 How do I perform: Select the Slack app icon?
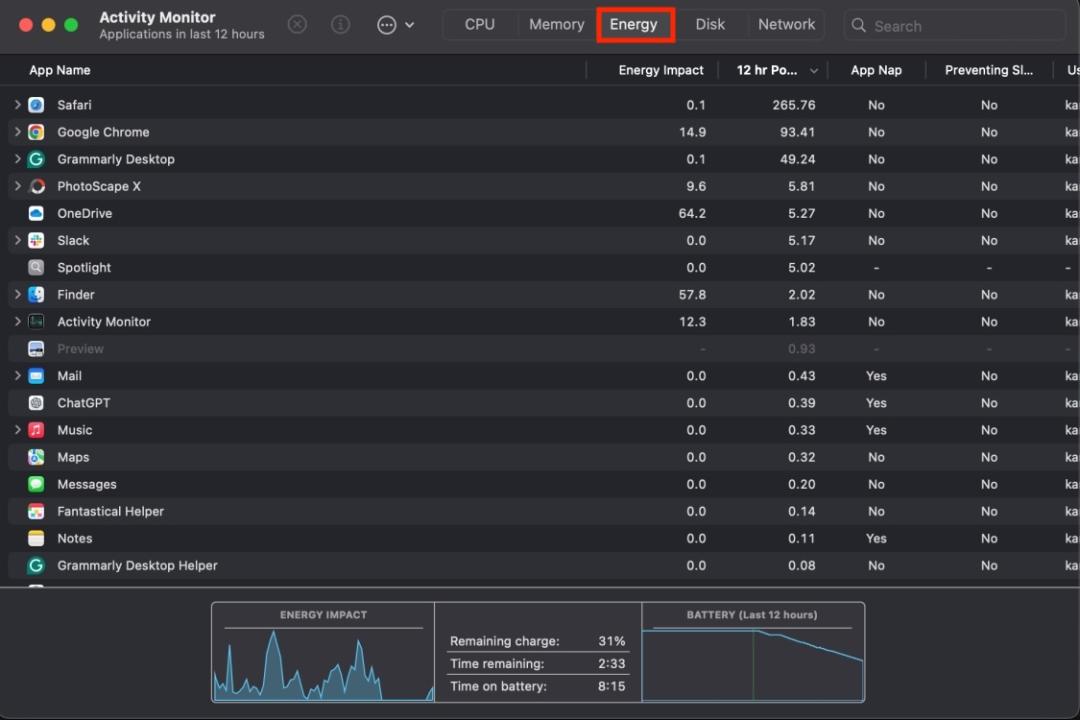point(36,240)
